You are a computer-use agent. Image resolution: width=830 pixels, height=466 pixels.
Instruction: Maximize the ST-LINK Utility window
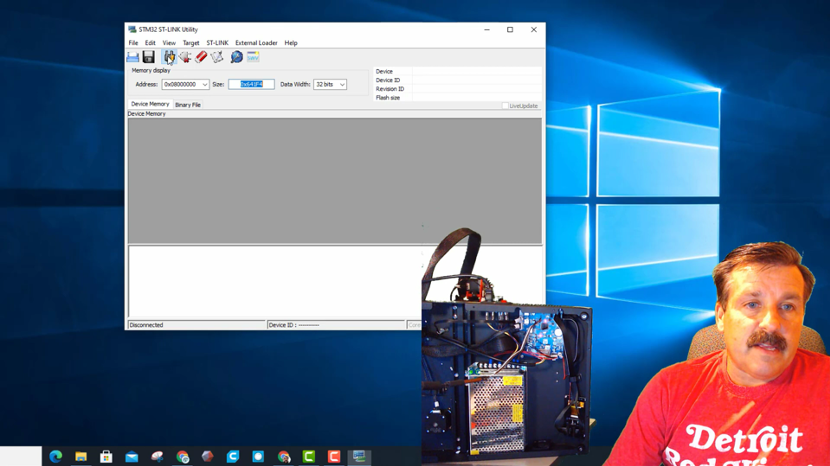click(510, 30)
